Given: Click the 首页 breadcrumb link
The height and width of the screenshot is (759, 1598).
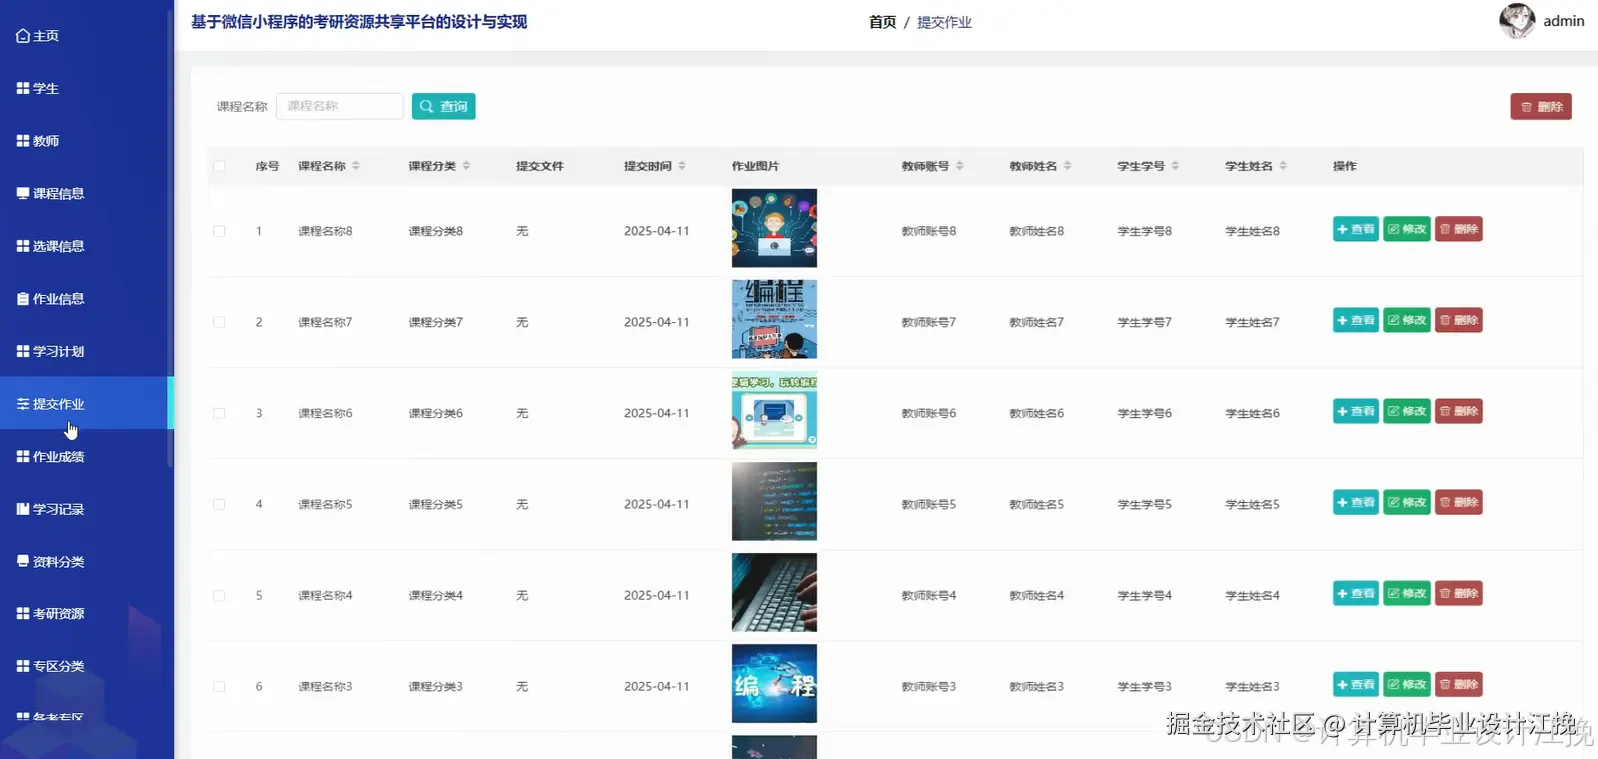Looking at the screenshot, I should point(882,22).
